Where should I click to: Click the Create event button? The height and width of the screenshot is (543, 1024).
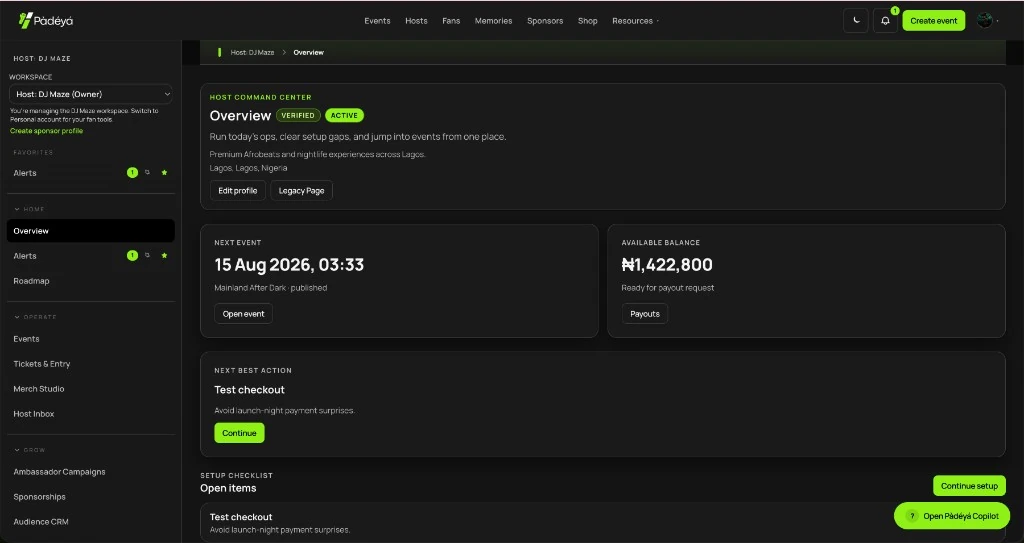click(x=933, y=20)
